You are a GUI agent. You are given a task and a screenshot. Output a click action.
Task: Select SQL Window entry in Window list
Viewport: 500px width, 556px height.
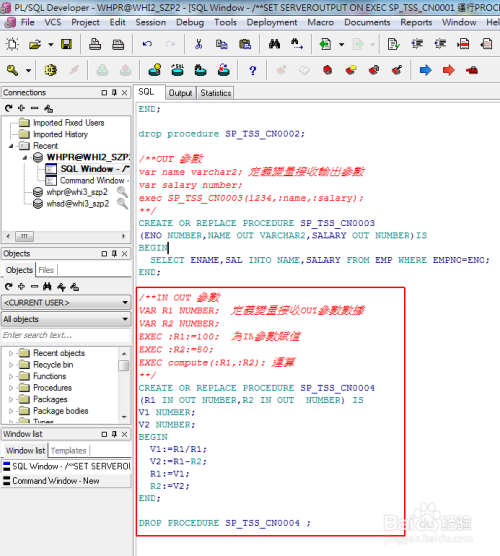tap(66, 466)
